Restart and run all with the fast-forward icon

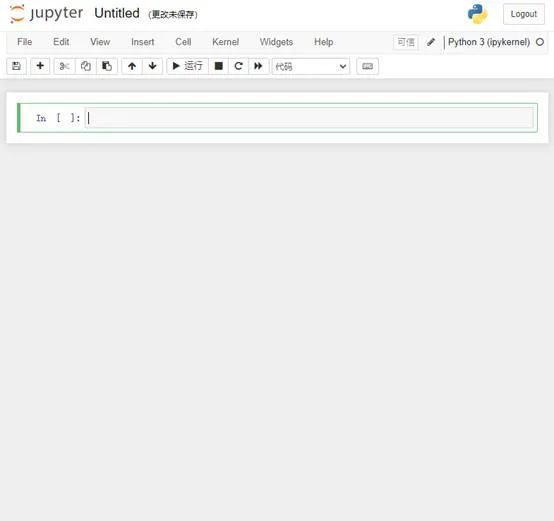pyautogui.click(x=258, y=66)
